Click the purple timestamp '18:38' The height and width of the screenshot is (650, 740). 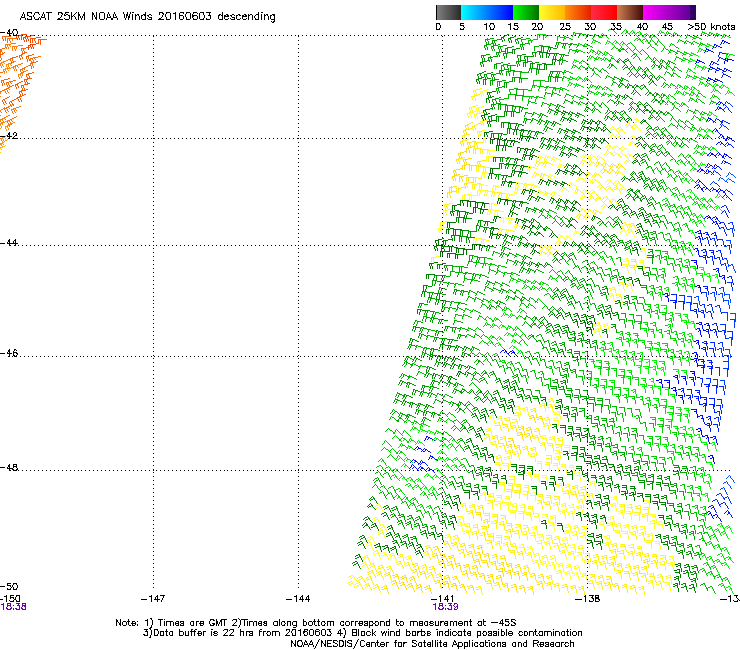point(14,607)
